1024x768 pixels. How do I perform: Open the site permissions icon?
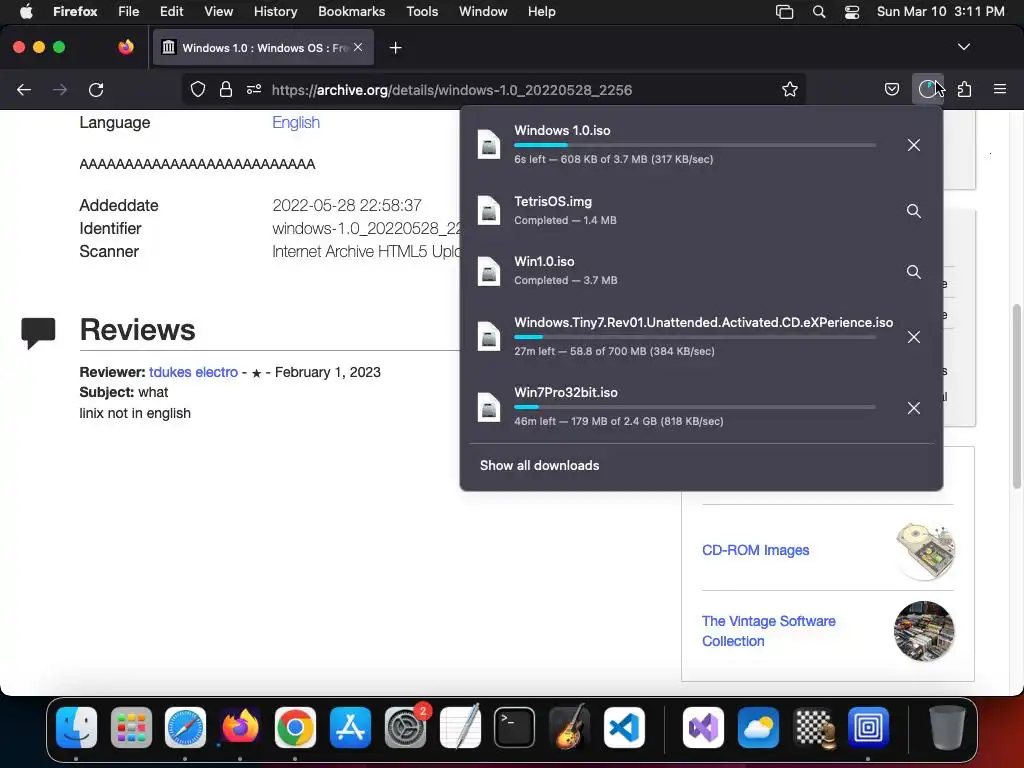tap(254, 89)
